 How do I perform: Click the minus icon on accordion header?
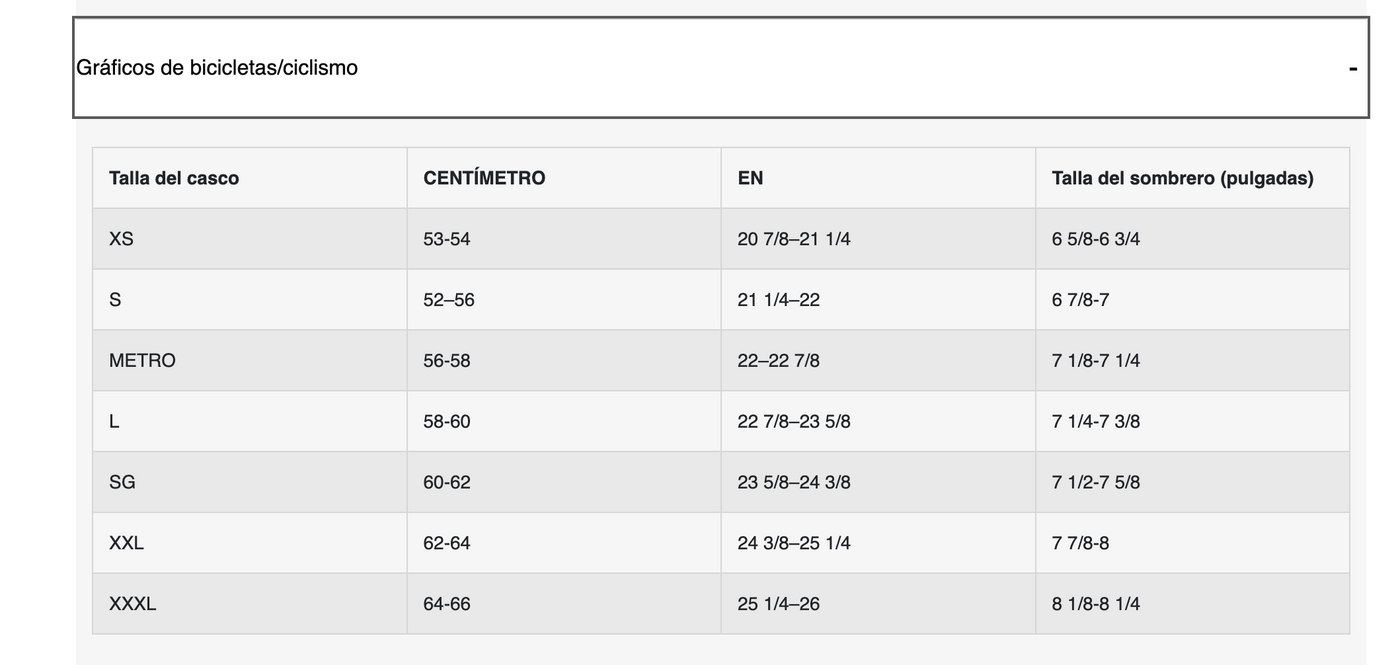tap(1352, 69)
